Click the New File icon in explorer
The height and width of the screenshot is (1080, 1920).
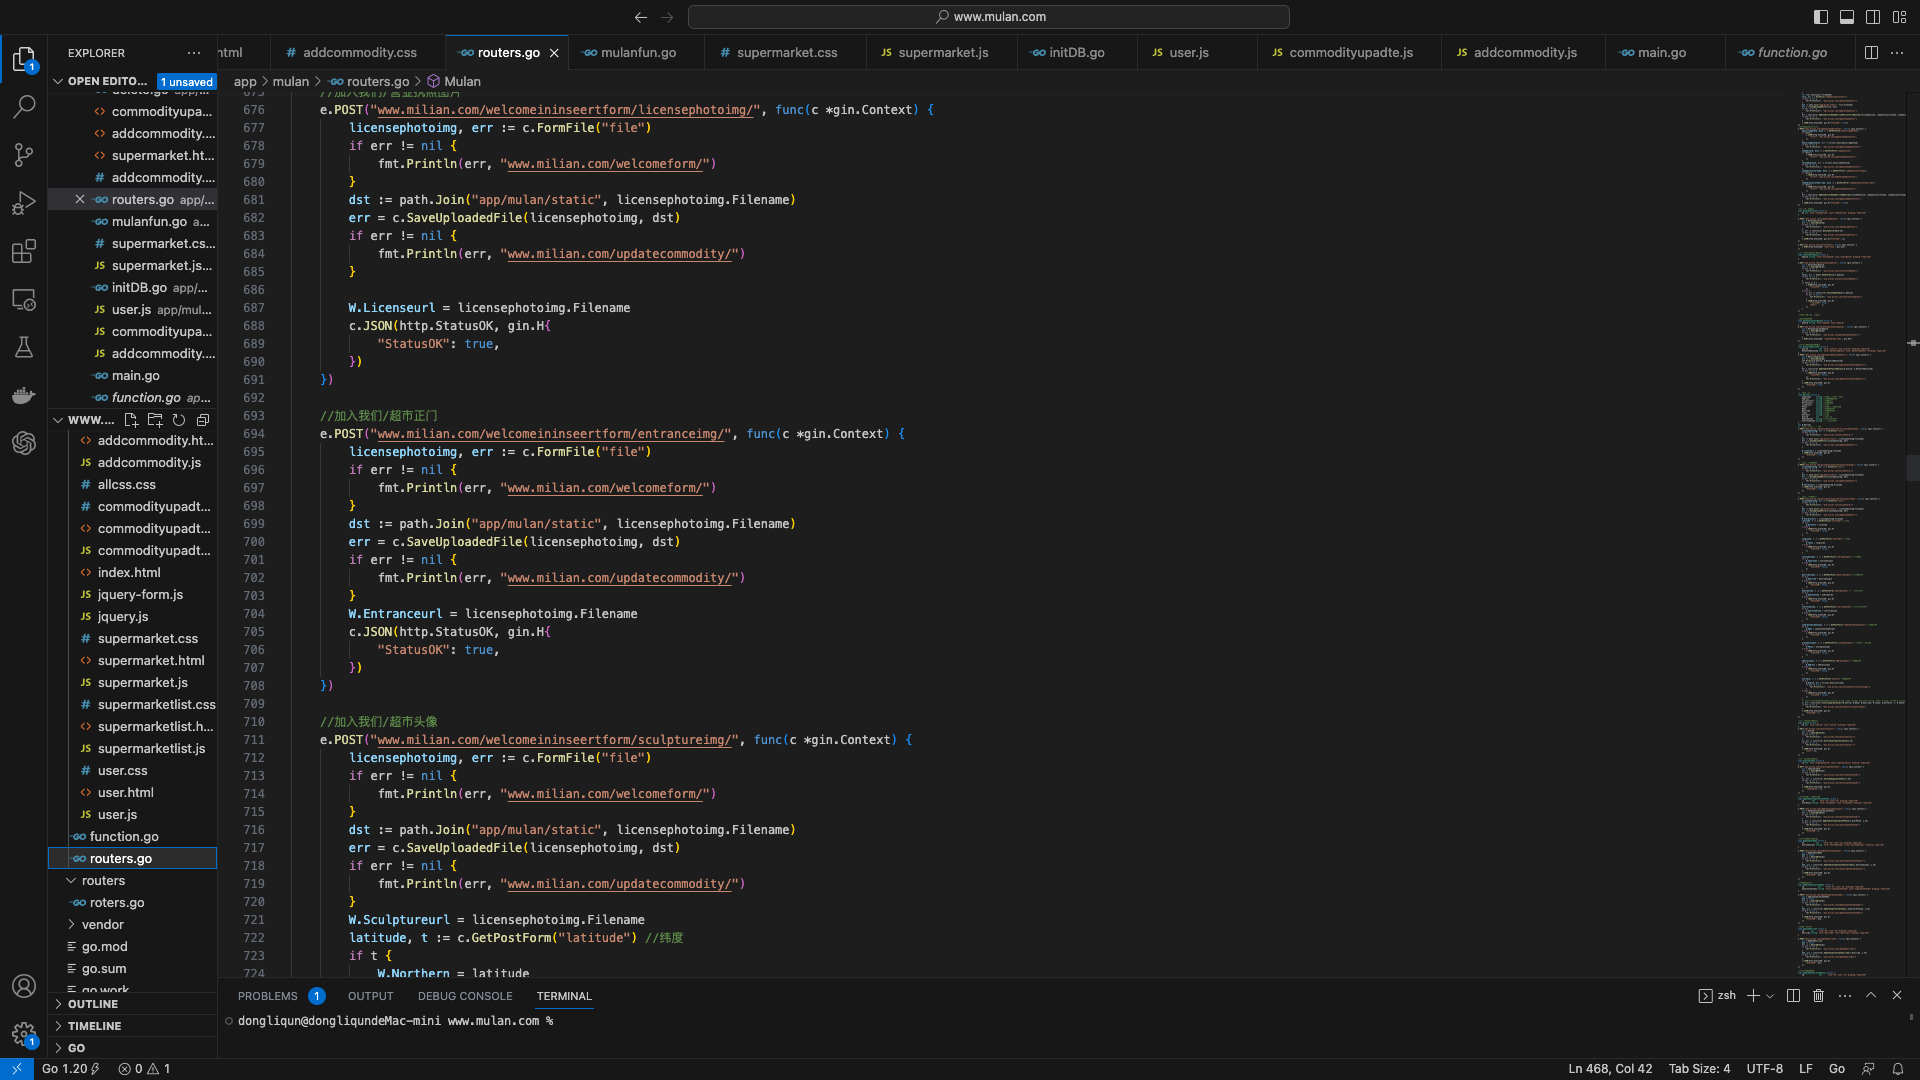(131, 420)
